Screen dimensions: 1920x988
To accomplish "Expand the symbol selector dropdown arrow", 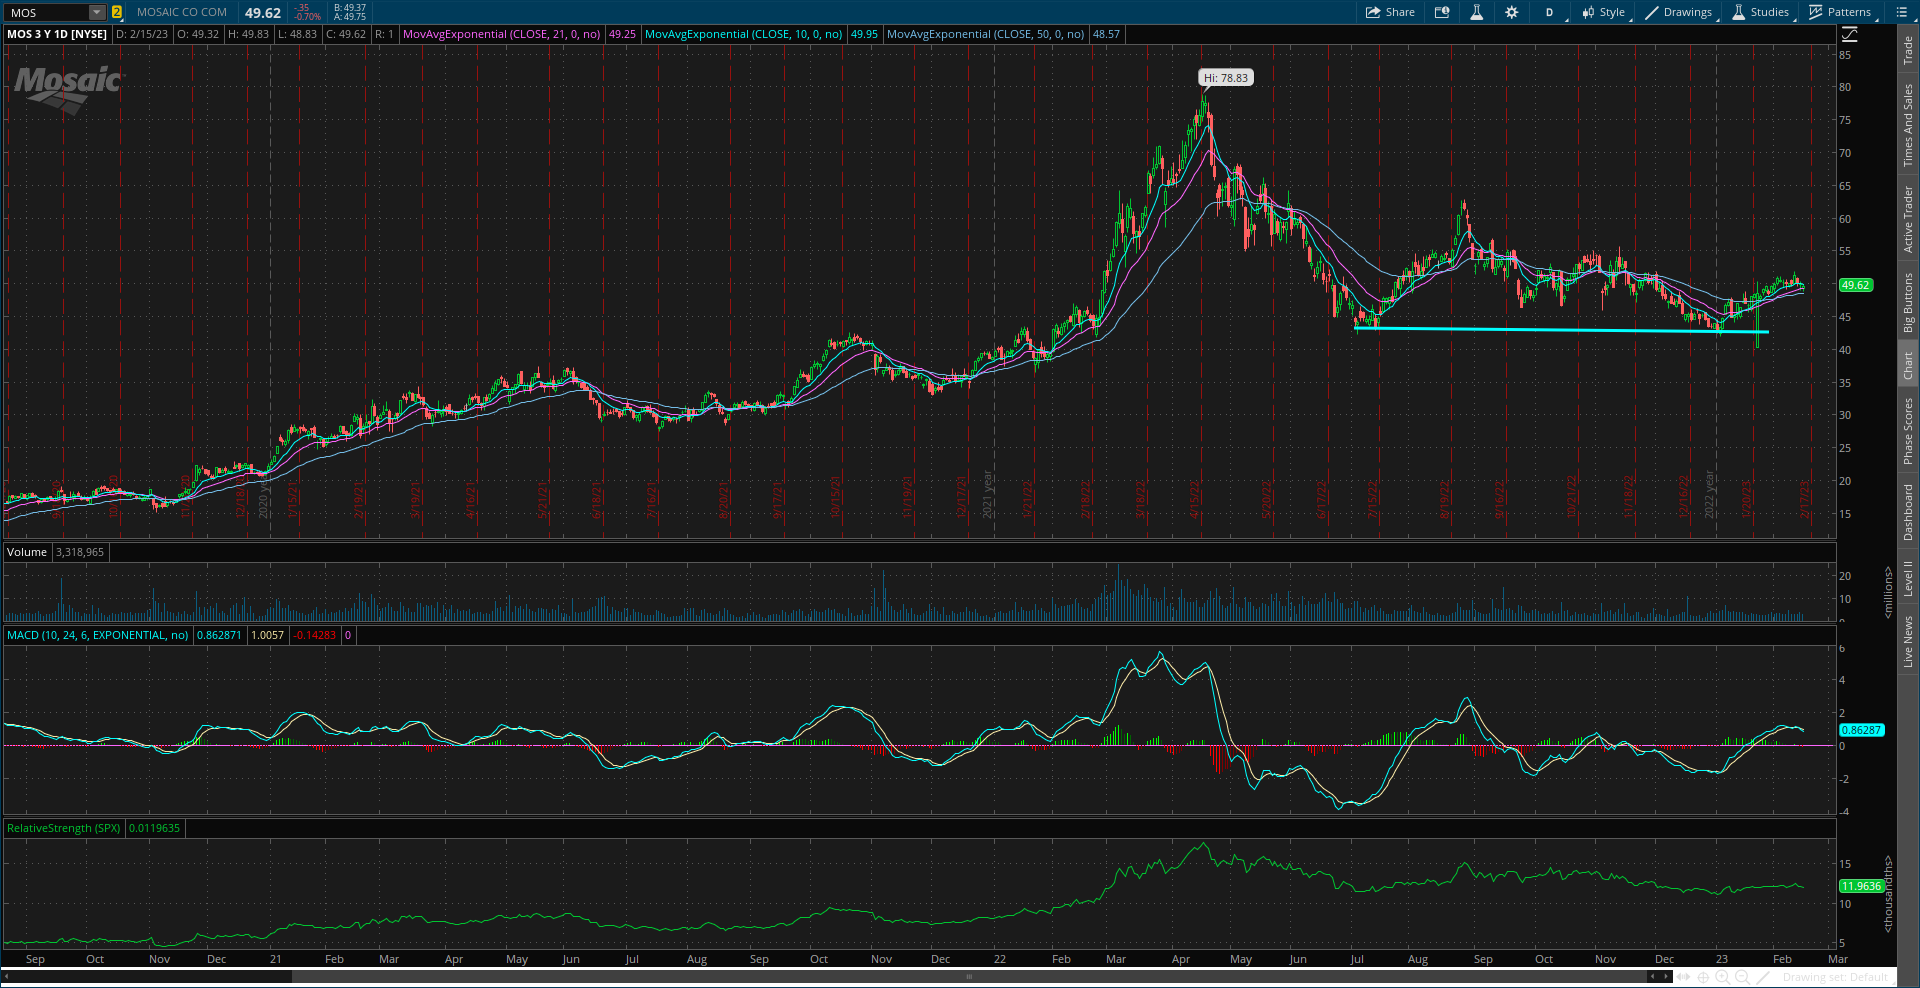I will point(97,12).
